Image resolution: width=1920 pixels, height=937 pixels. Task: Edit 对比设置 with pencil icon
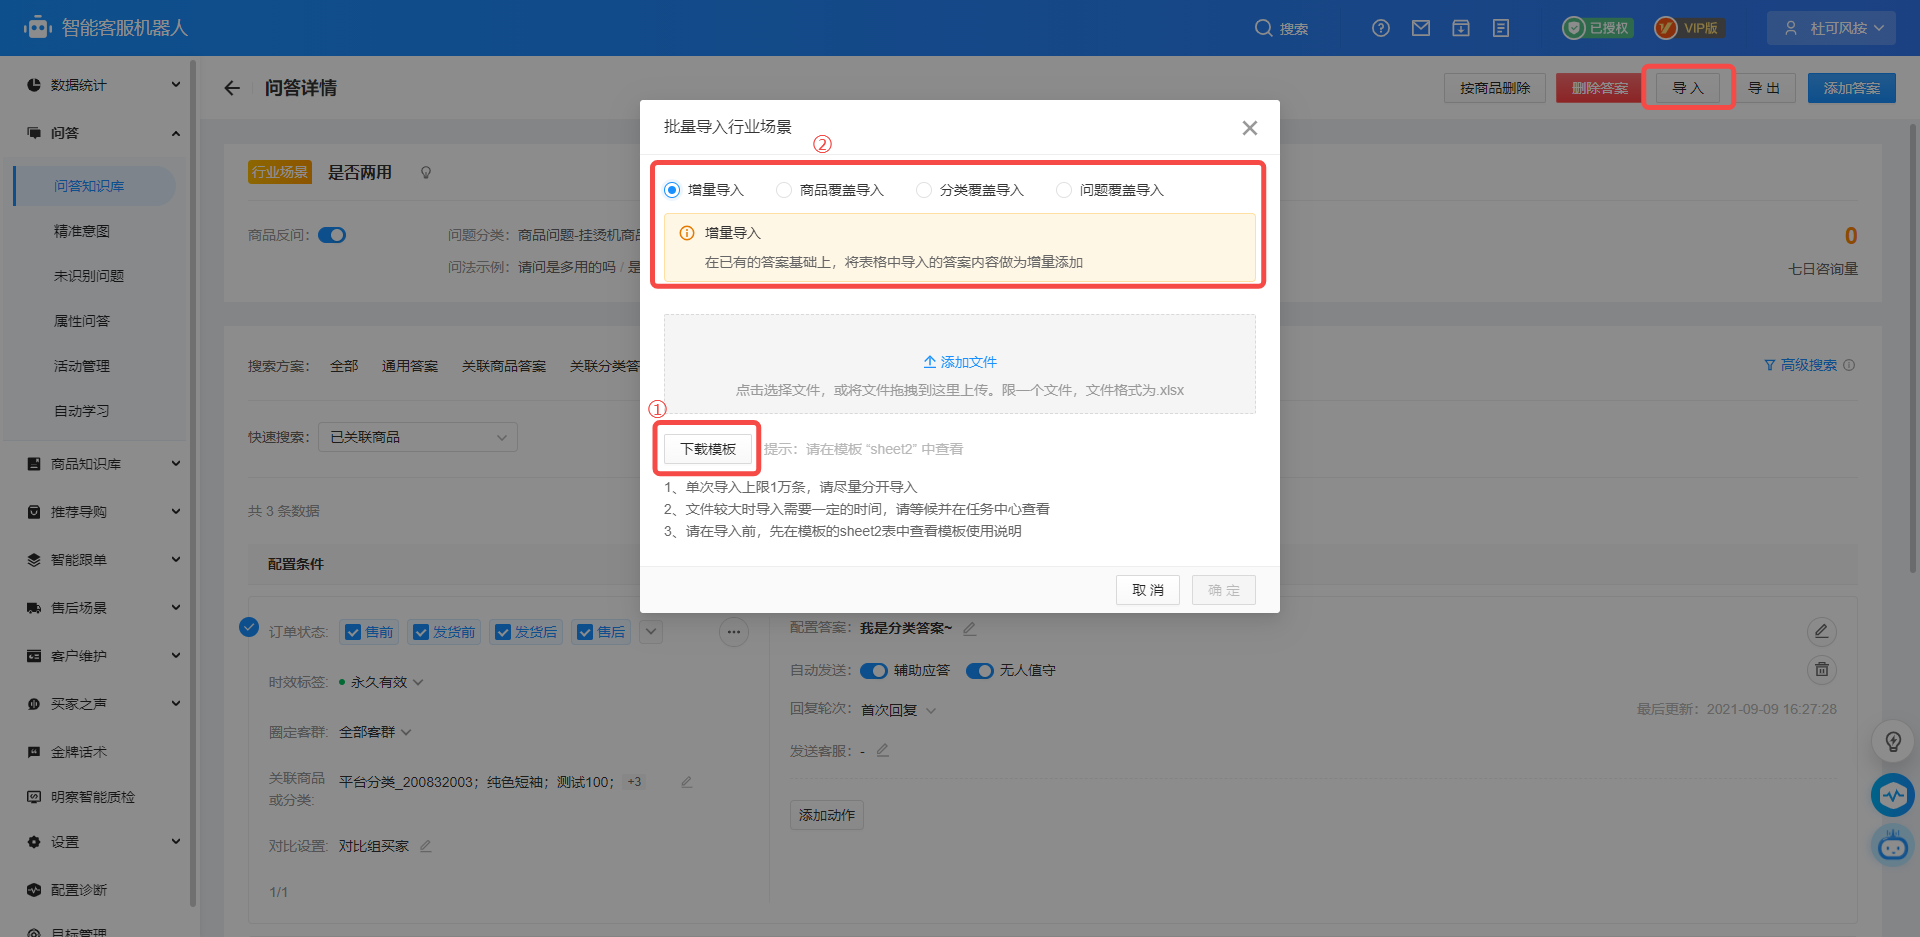(x=426, y=846)
